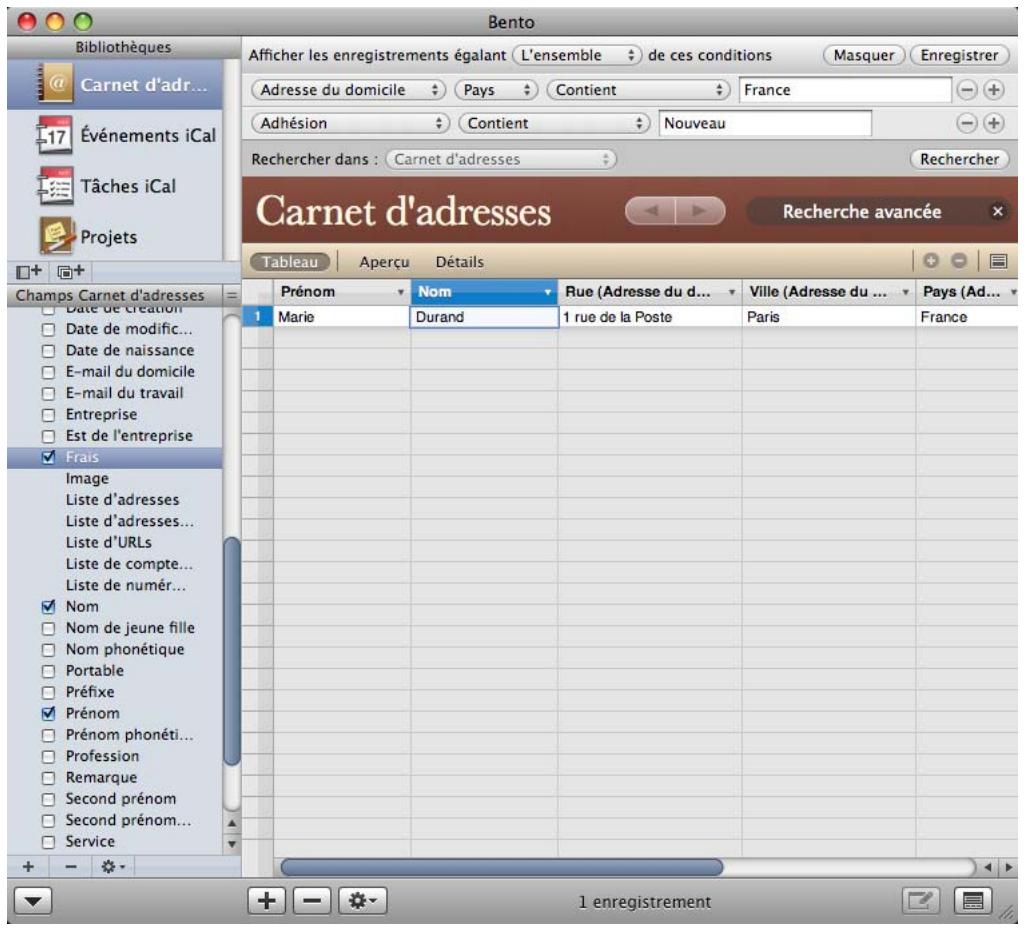This screenshot has height=929, width=1024.
Task: Click the new collection icon under Projets
Action: click(x=71, y=271)
